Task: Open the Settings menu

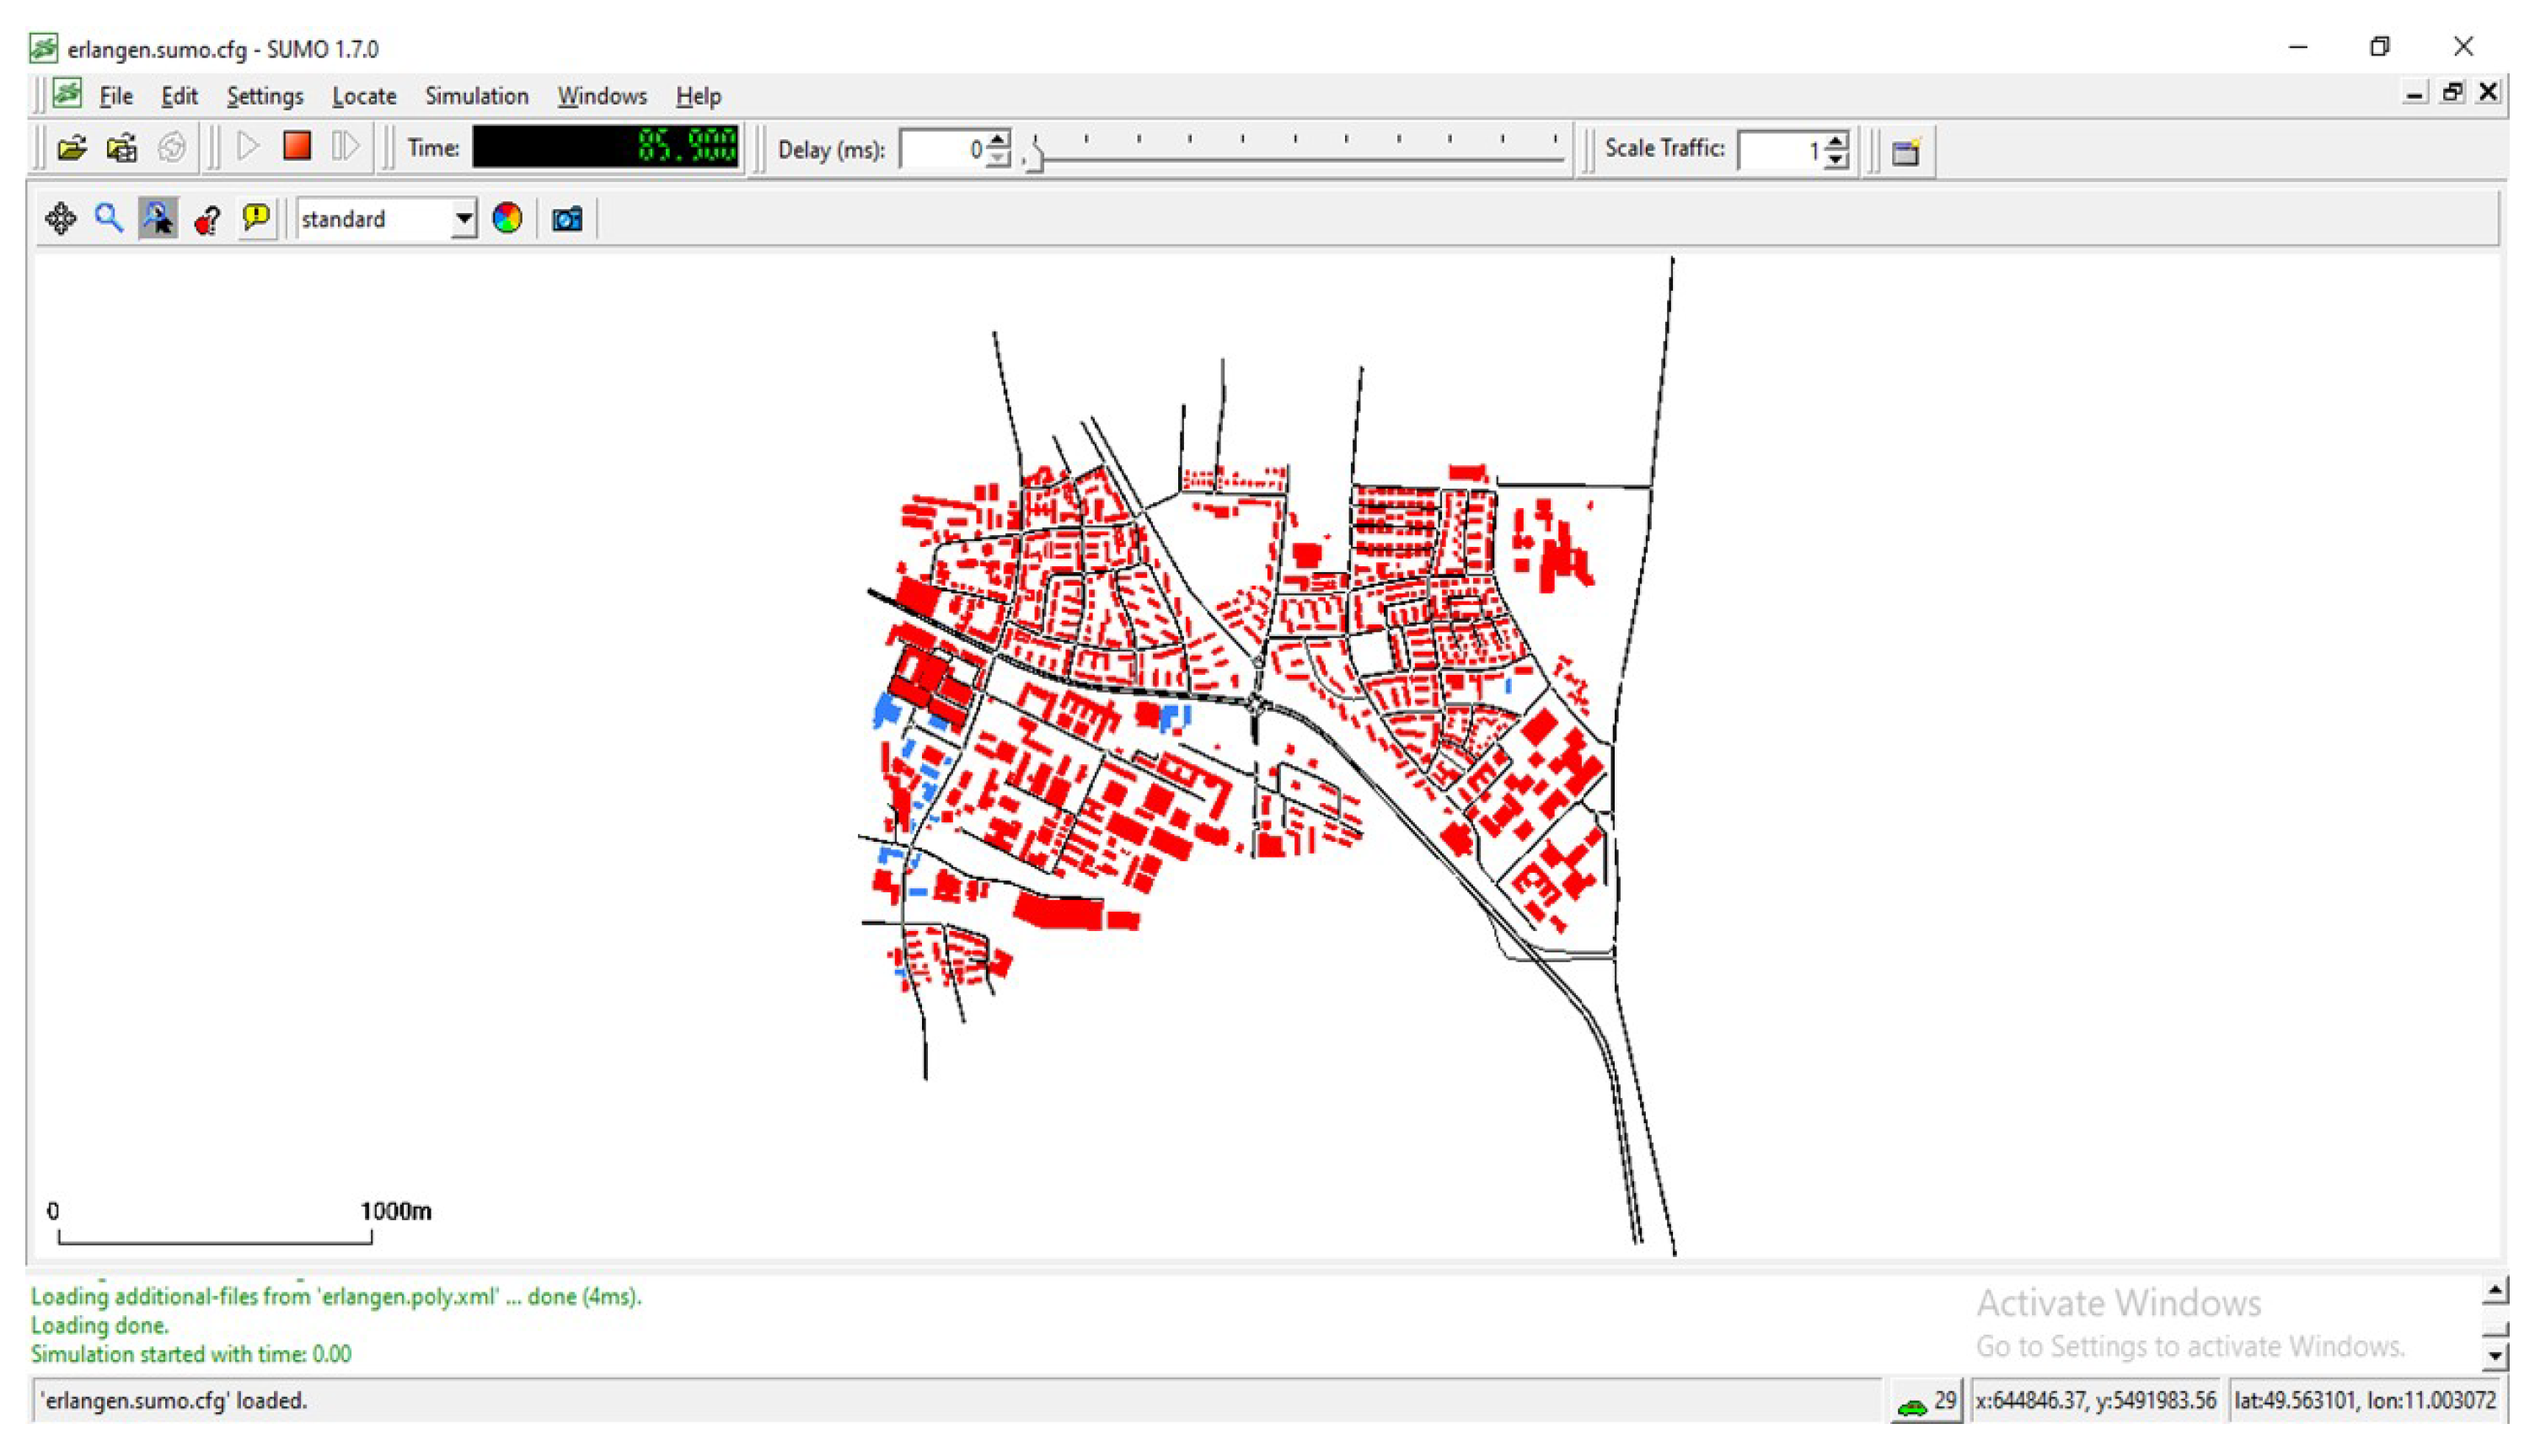Action: pos(264,96)
